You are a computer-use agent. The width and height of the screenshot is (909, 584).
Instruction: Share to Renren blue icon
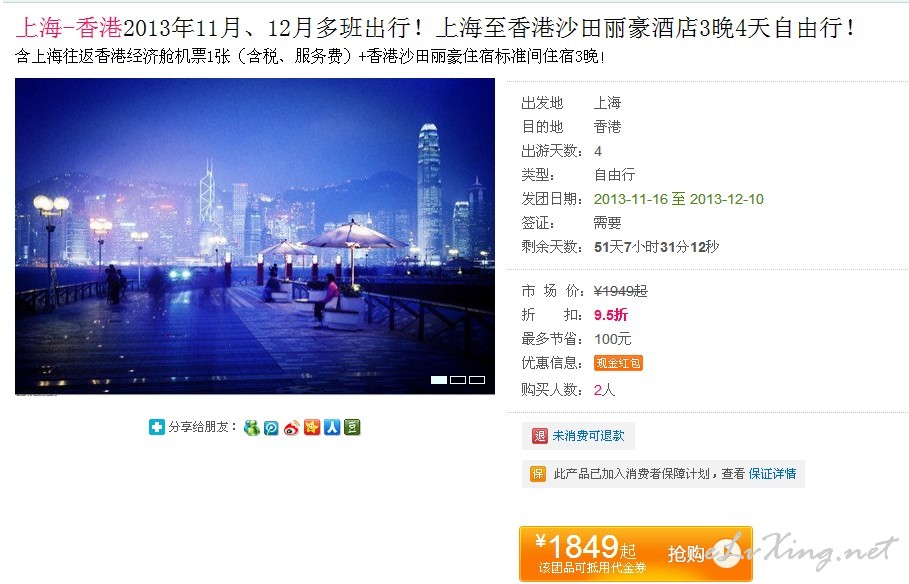pyautogui.click(x=332, y=427)
